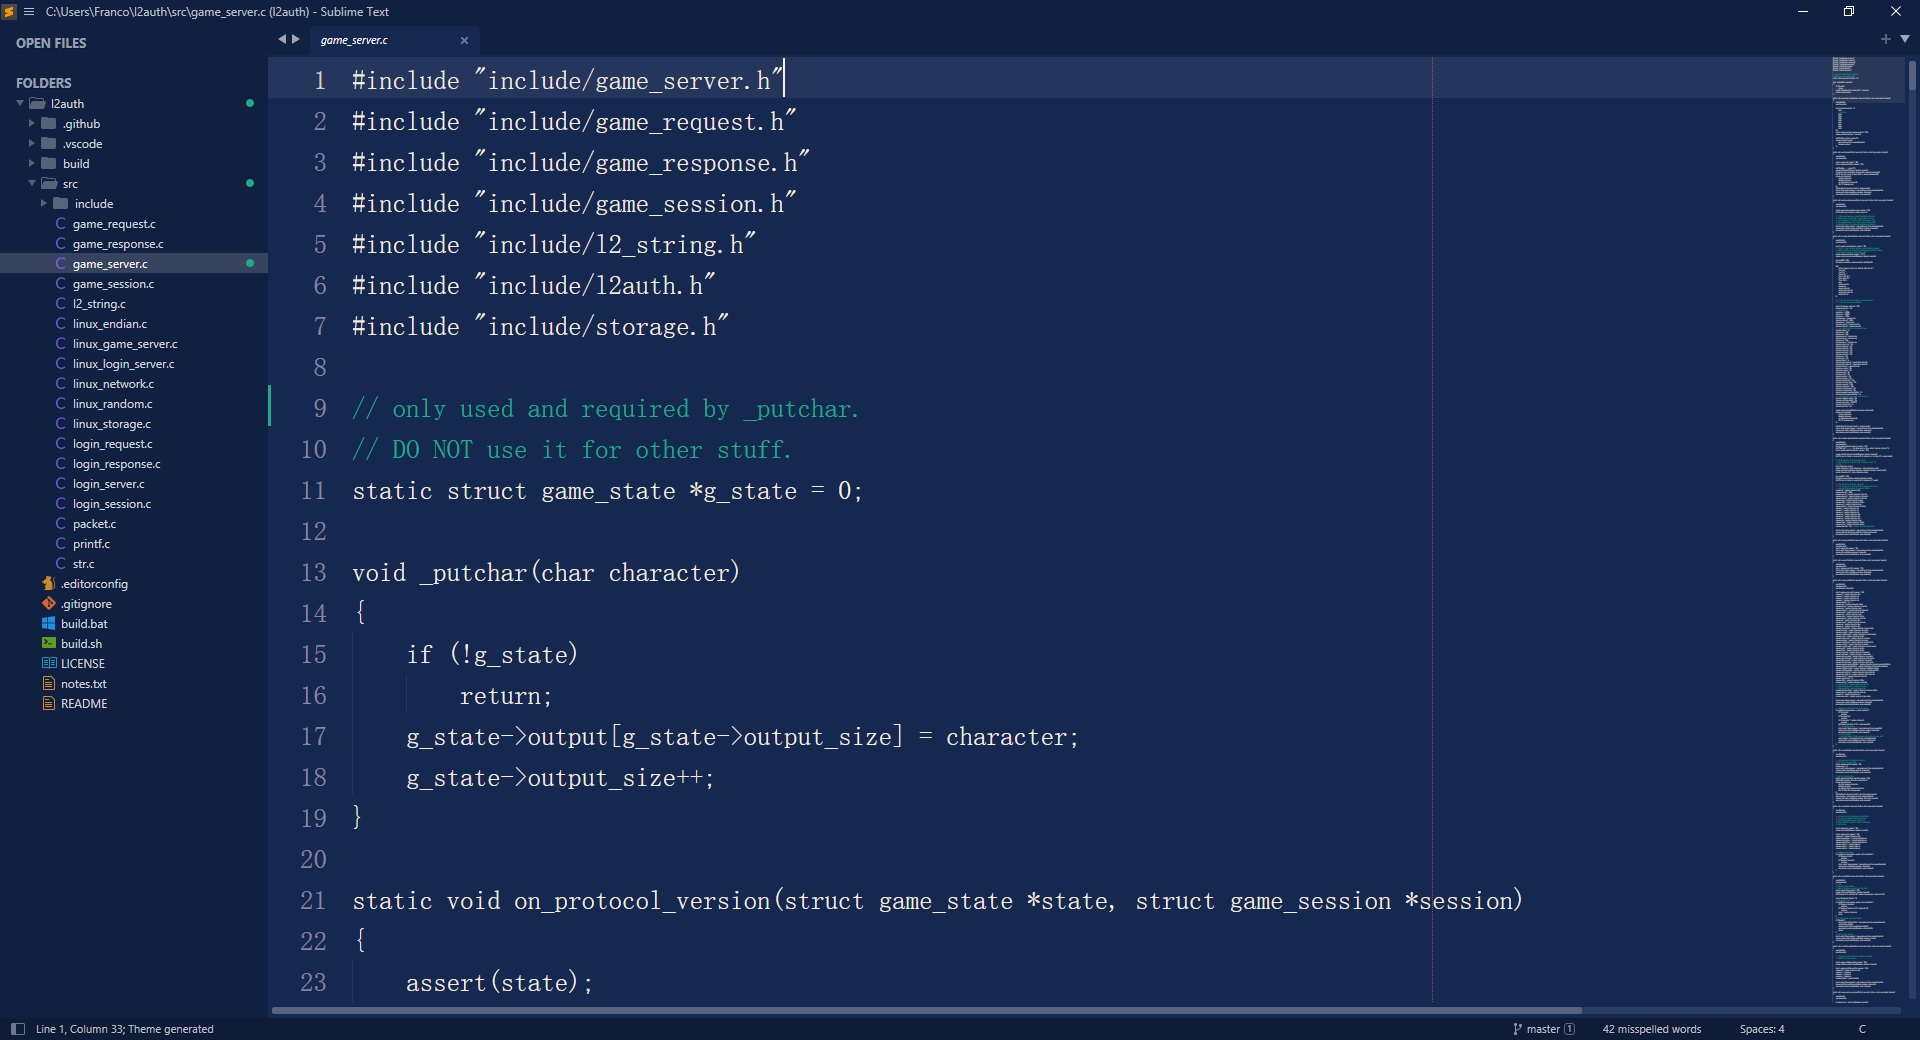Open the tab list dropdown arrow
The width and height of the screenshot is (1920, 1040).
(x=1904, y=39)
